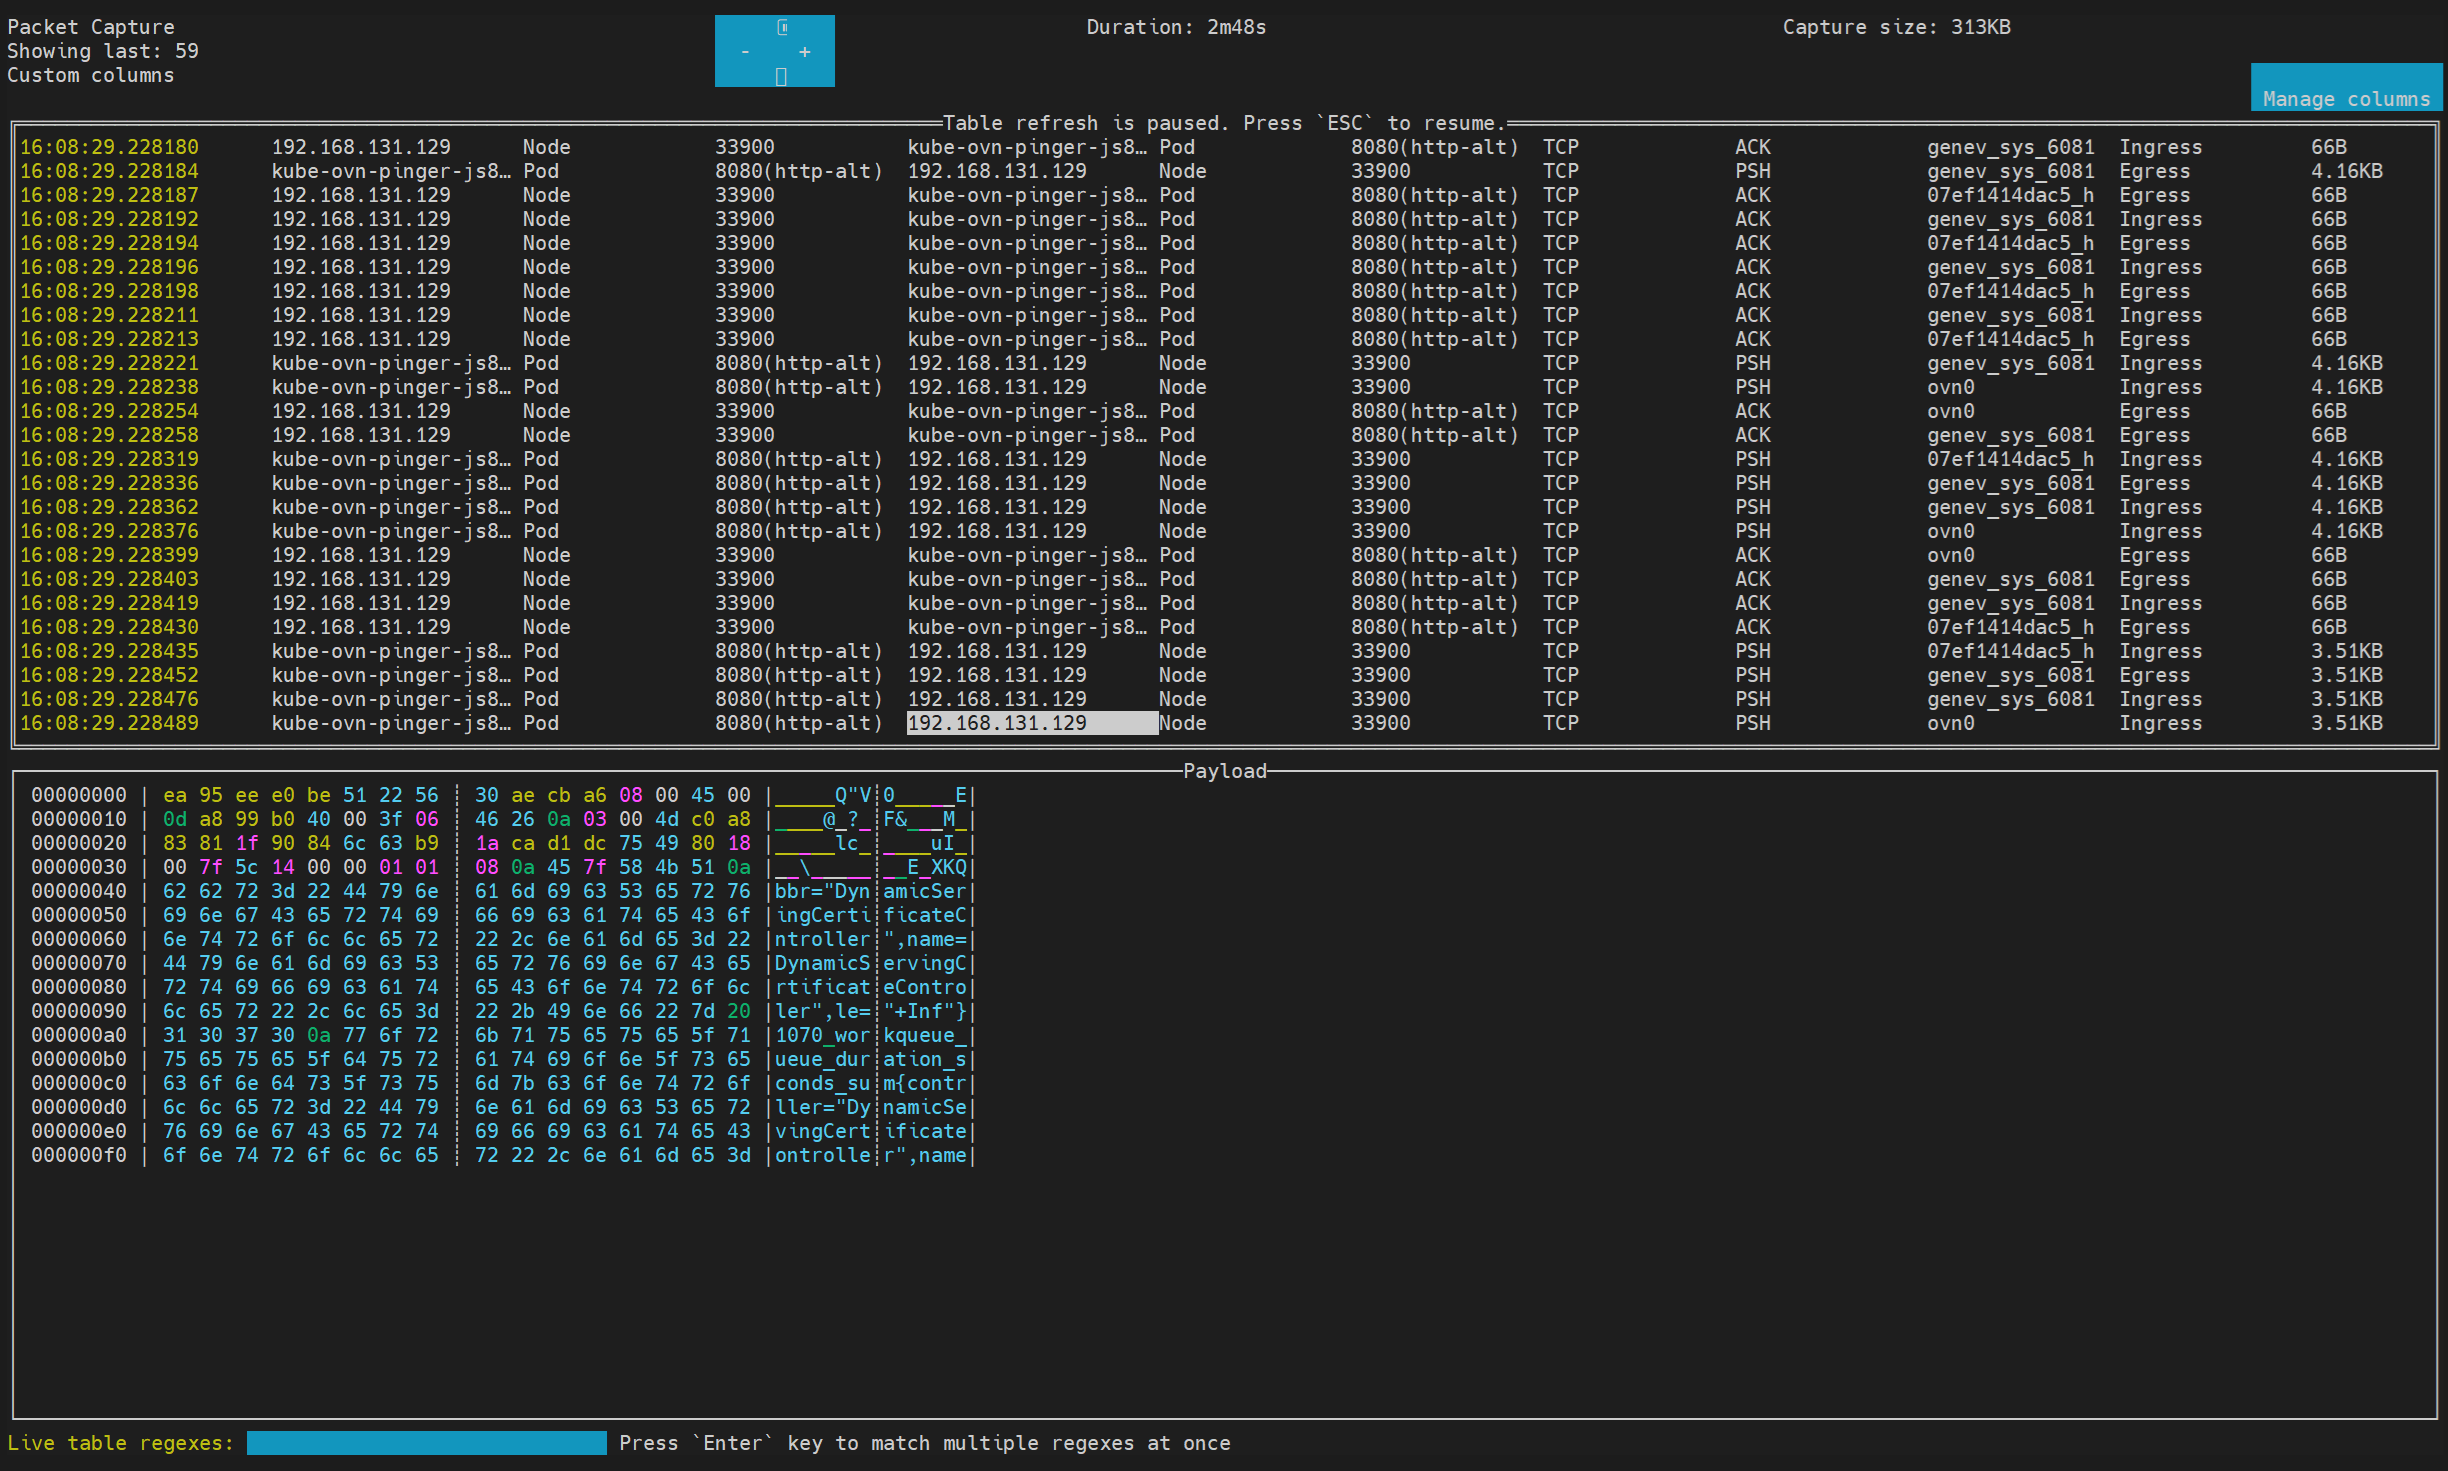Click the empty rectangle glyph icon
This screenshot has height=1471, width=2448.
point(781,77)
